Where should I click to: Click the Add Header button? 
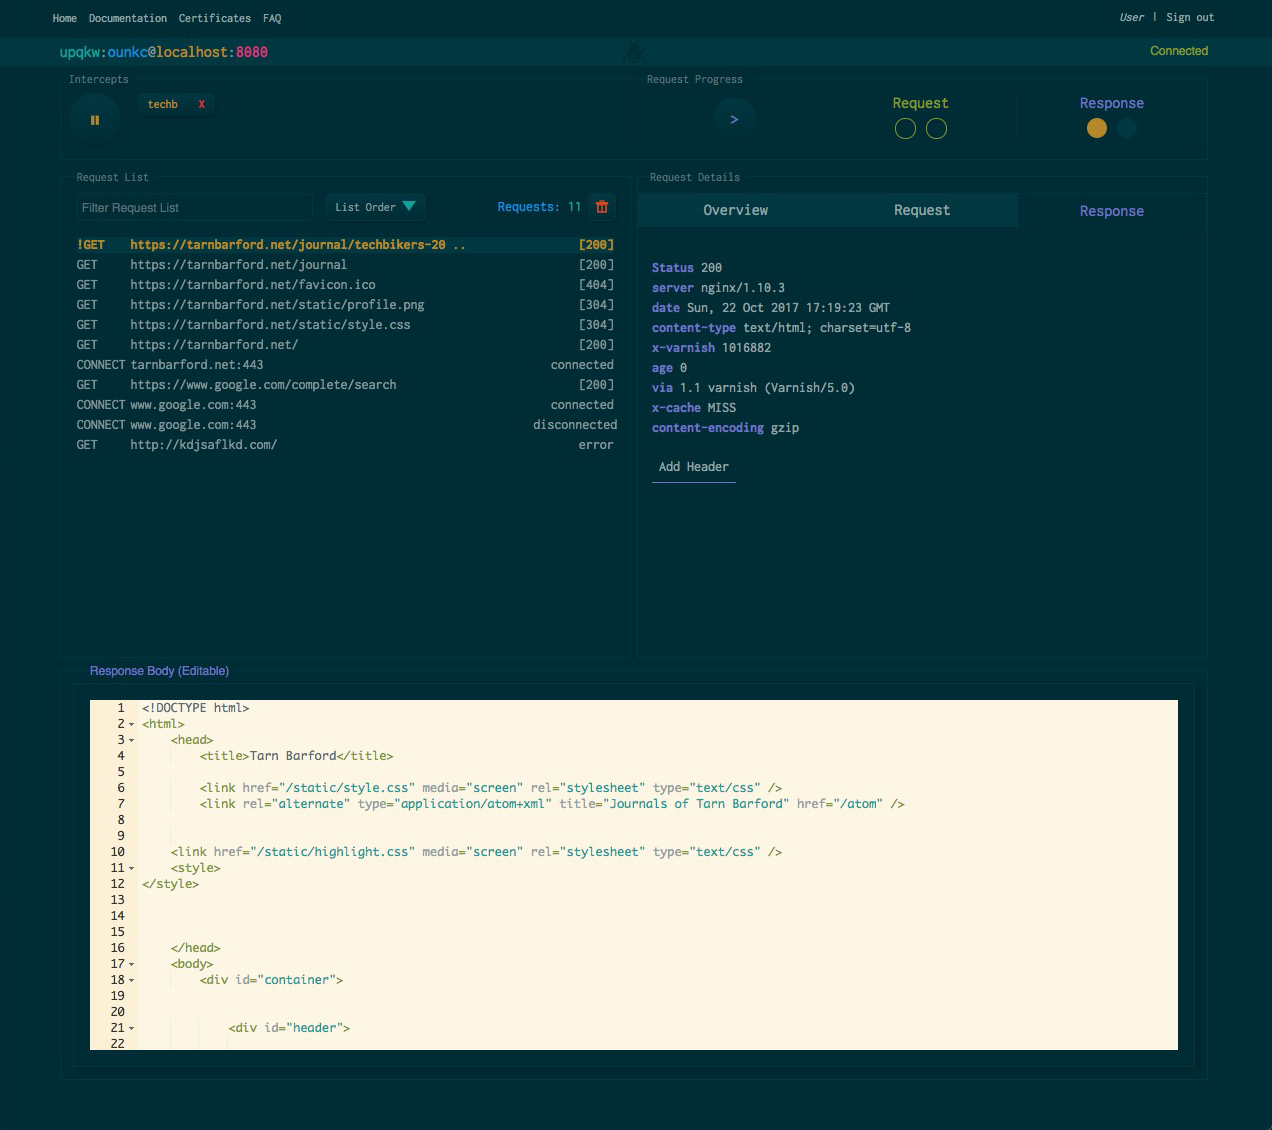pos(694,467)
